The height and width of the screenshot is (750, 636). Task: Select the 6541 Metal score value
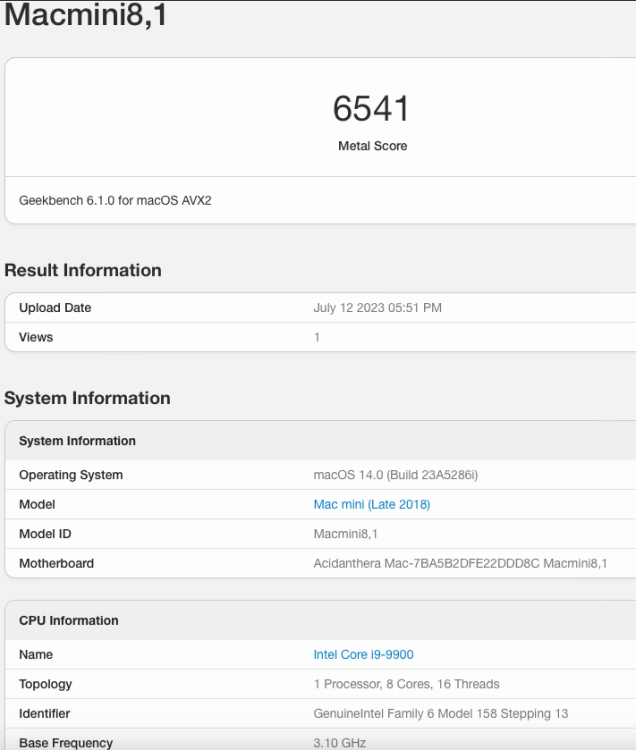(372, 109)
